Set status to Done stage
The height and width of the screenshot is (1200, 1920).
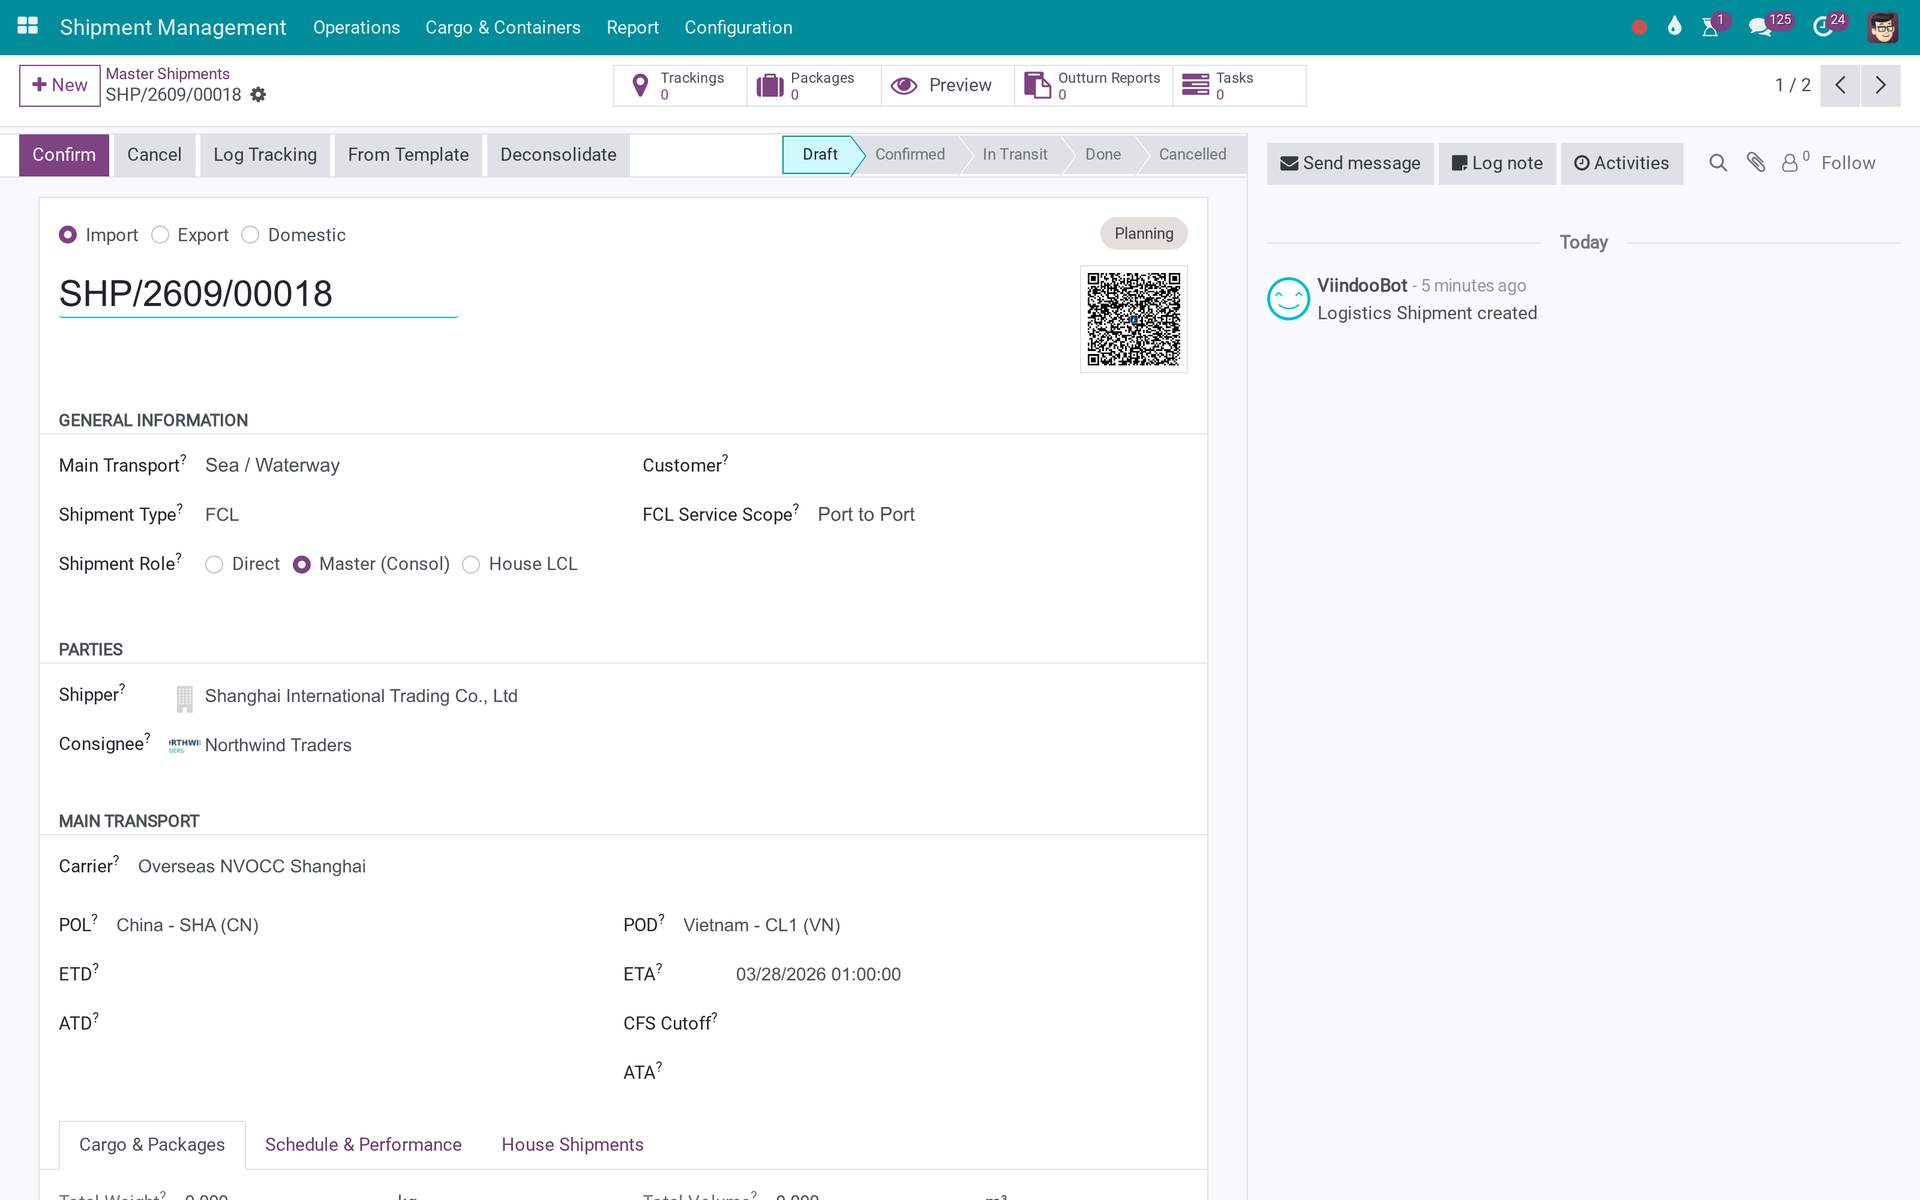pos(1102,155)
